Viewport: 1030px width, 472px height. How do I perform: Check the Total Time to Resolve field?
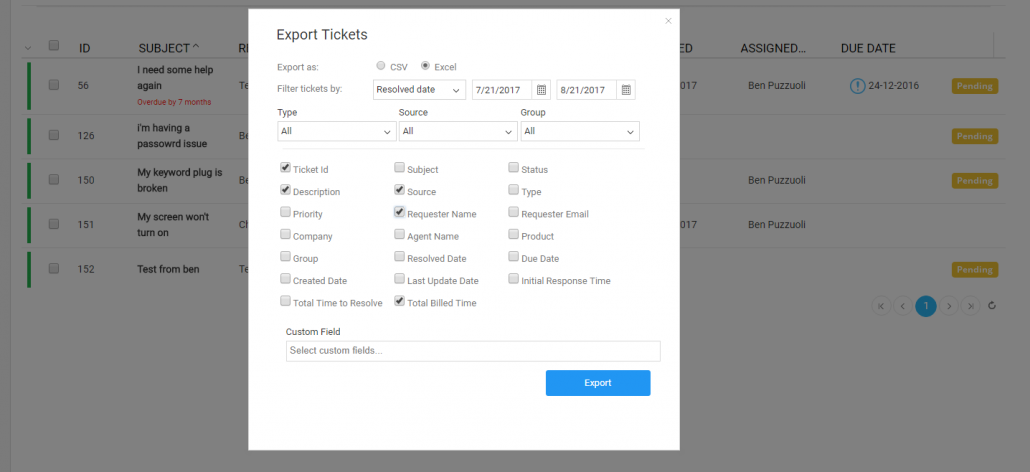click(x=285, y=301)
